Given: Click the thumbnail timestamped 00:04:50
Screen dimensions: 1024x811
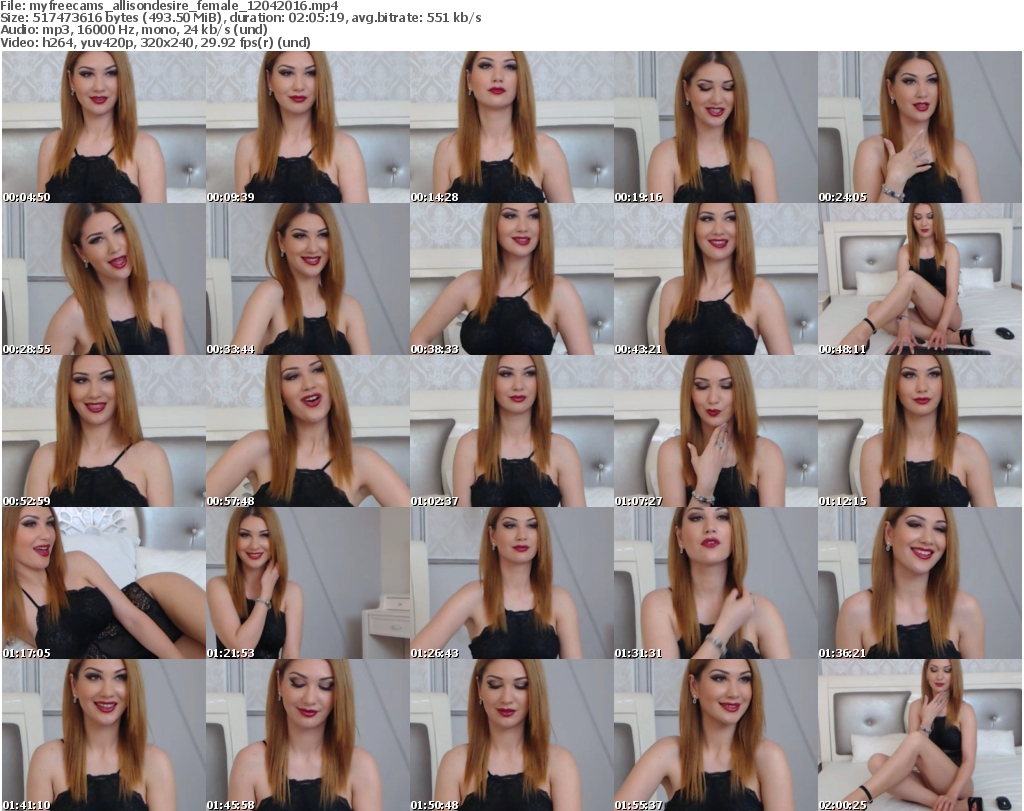Looking at the screenshot, I should pyautogui.click(x=104, y=127).
